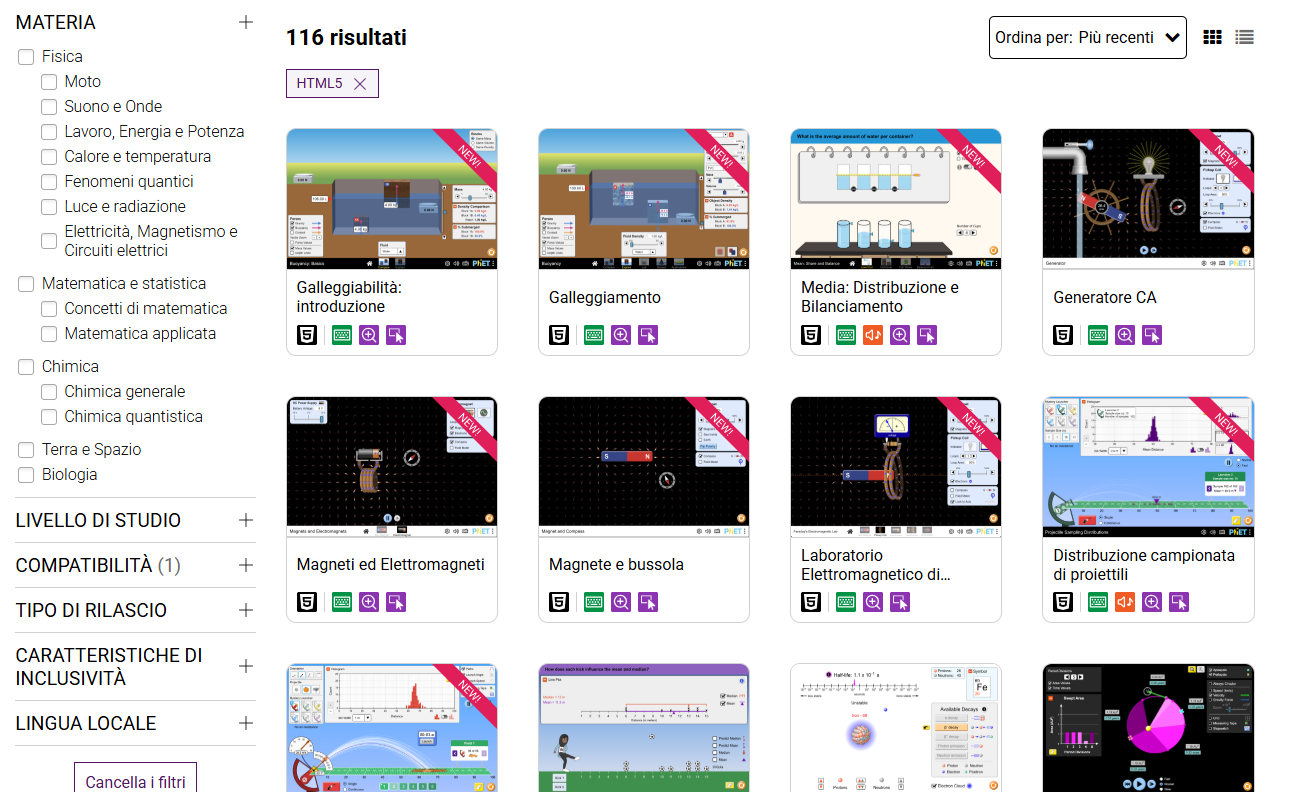The width and height of the screenshot is (1300, 792).
Task: Check the Matematica e statistica checkbox
Action: [x=26, y=284]
